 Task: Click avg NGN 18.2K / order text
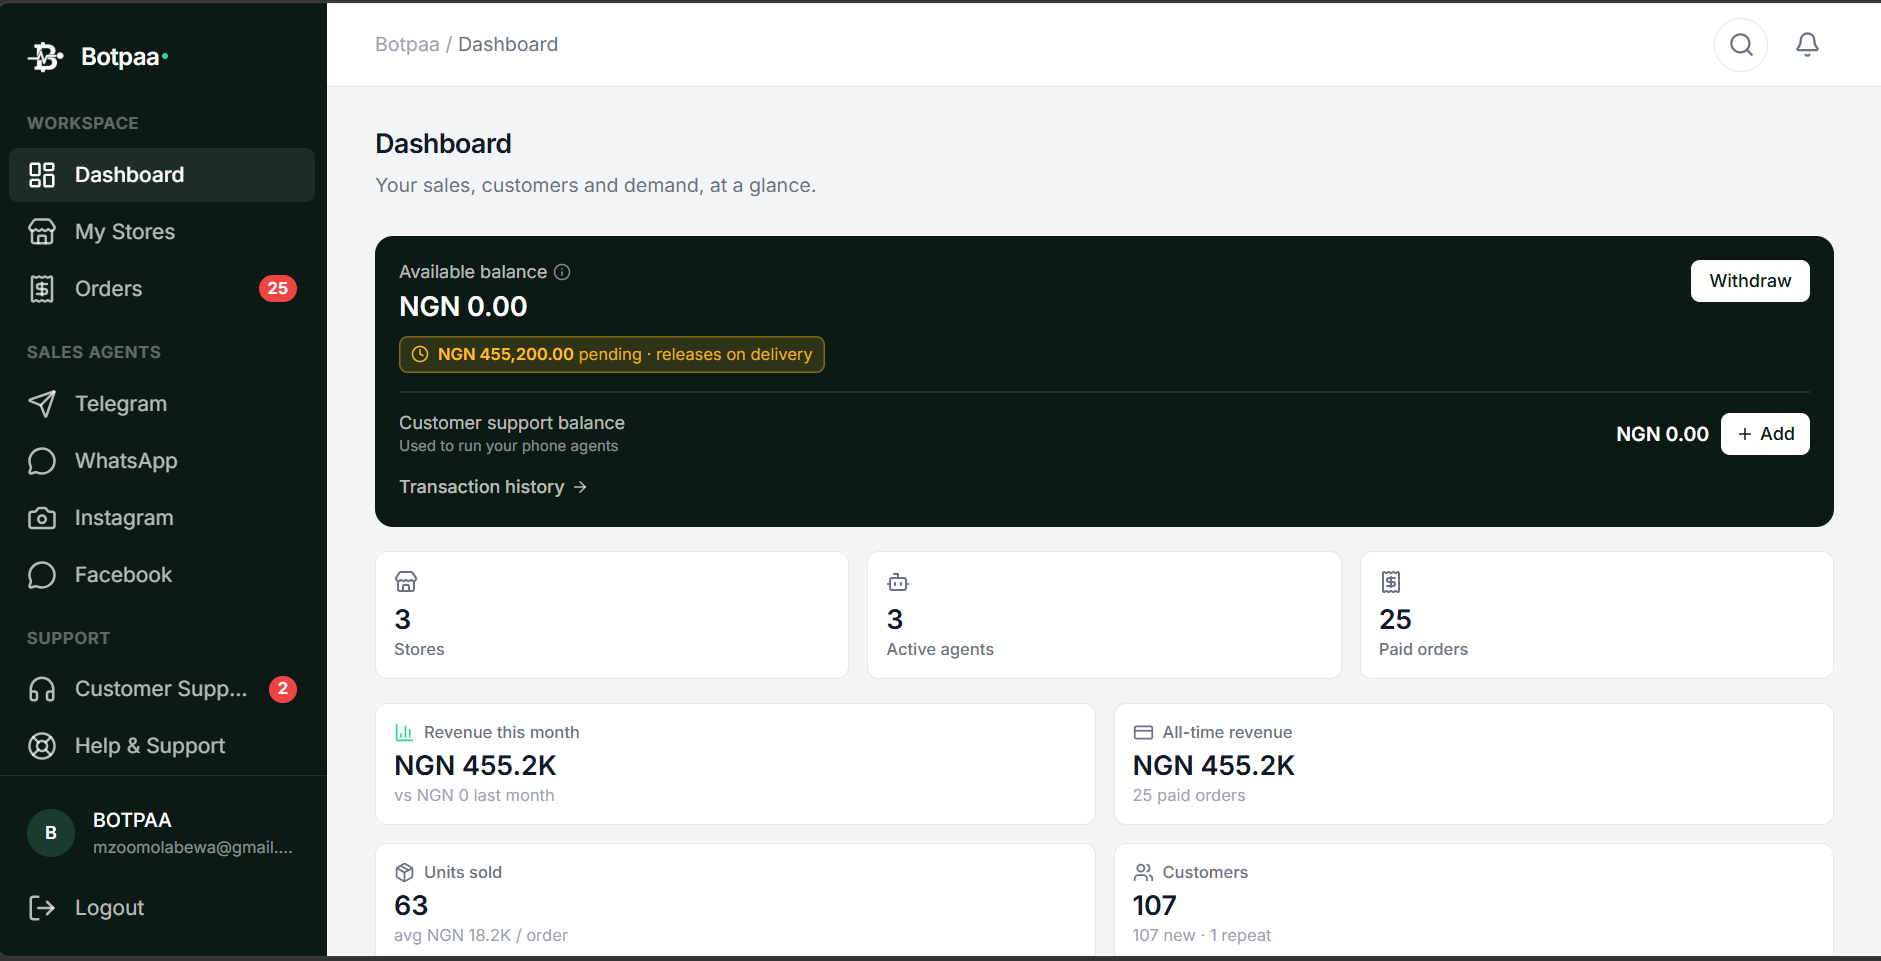tap(481, 936)
